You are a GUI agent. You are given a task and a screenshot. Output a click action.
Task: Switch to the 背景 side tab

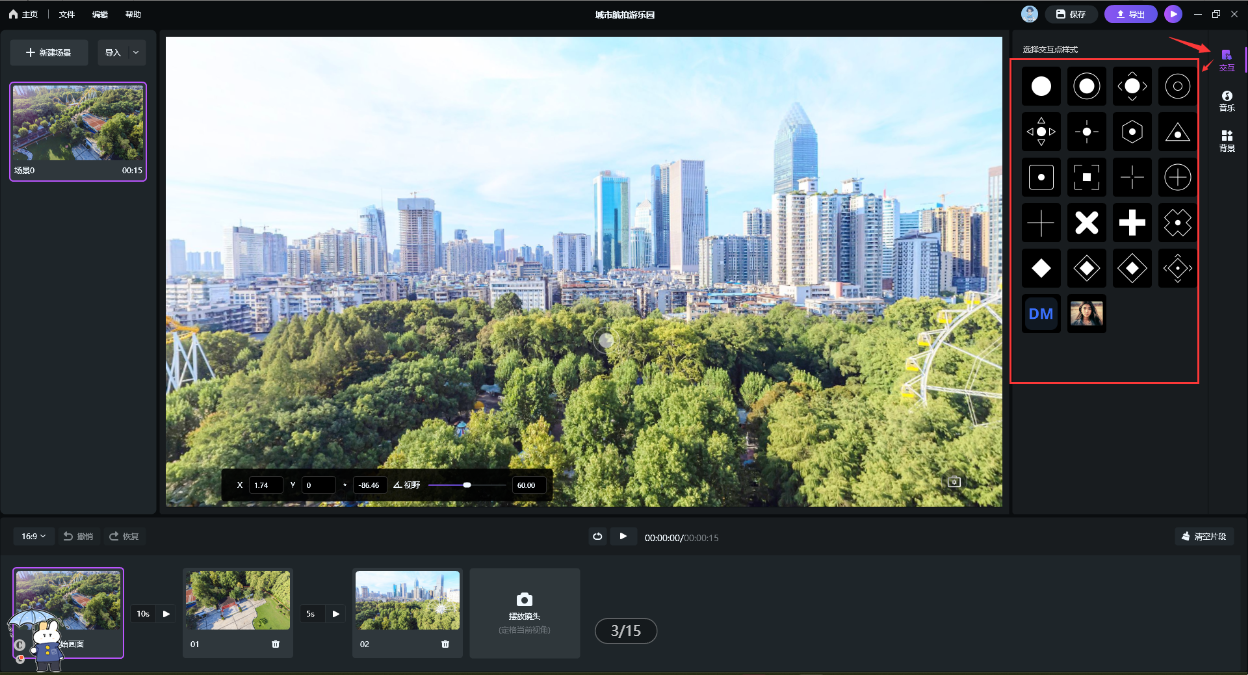[1226, 141]
